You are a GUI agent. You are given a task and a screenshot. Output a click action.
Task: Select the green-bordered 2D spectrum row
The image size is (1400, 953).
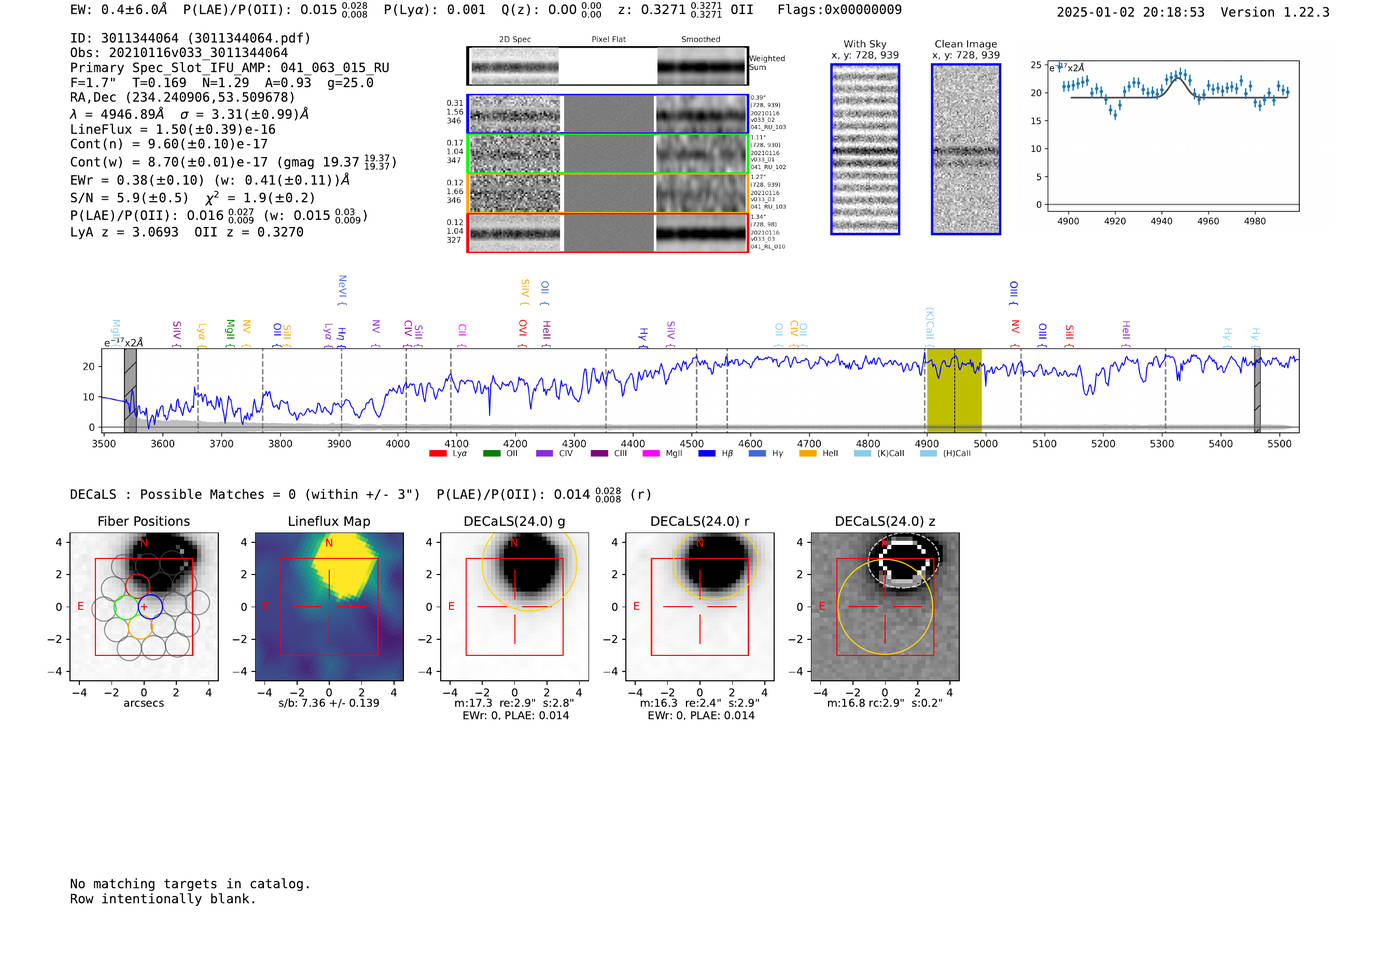click(608, 154)
